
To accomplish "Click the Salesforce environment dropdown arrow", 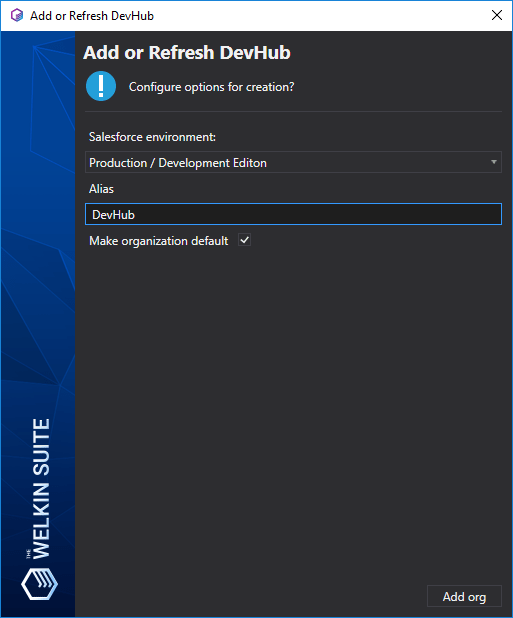I will tap(493, 162).
